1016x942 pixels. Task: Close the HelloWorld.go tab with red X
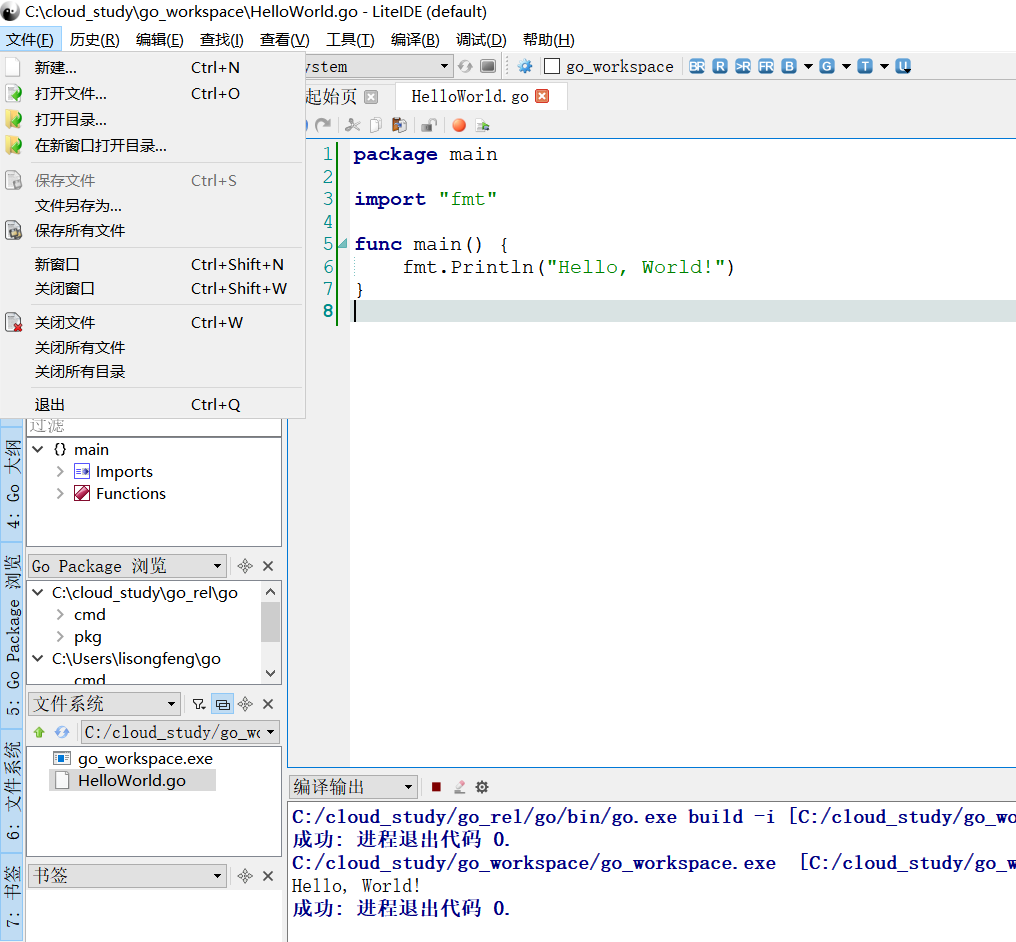(x=542, y=97)
